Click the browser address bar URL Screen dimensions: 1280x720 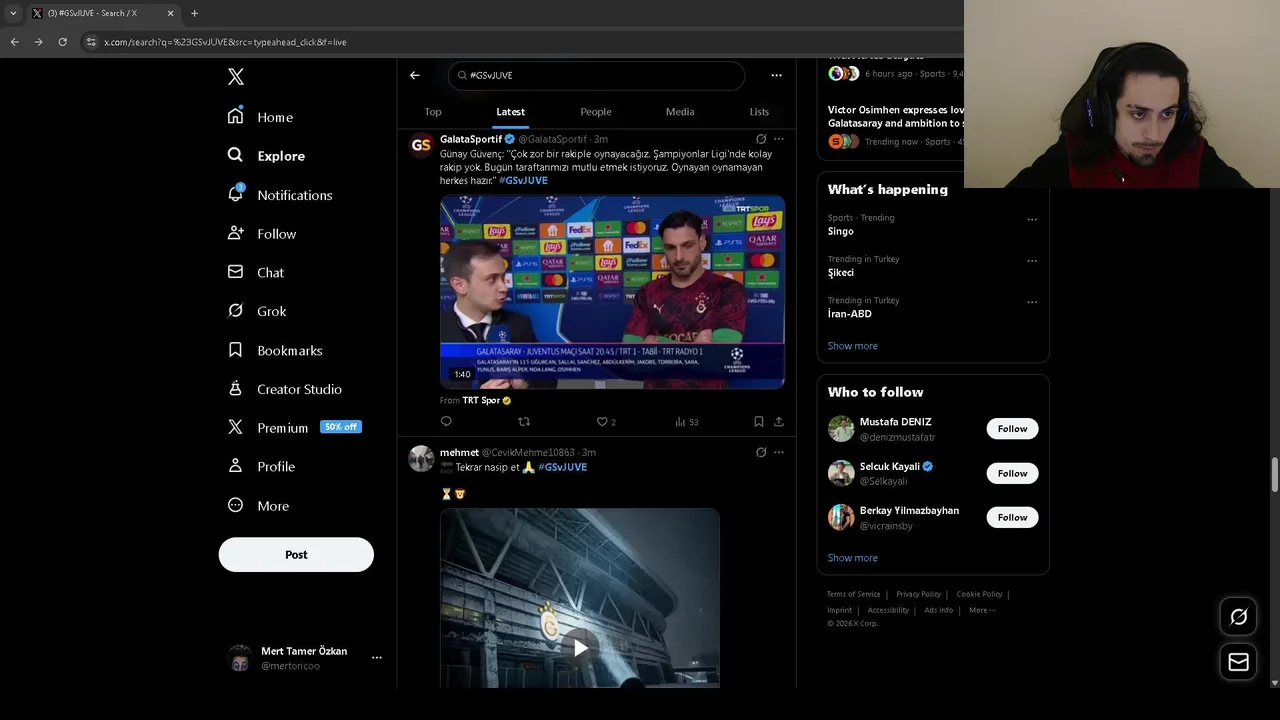pos(225,42)
